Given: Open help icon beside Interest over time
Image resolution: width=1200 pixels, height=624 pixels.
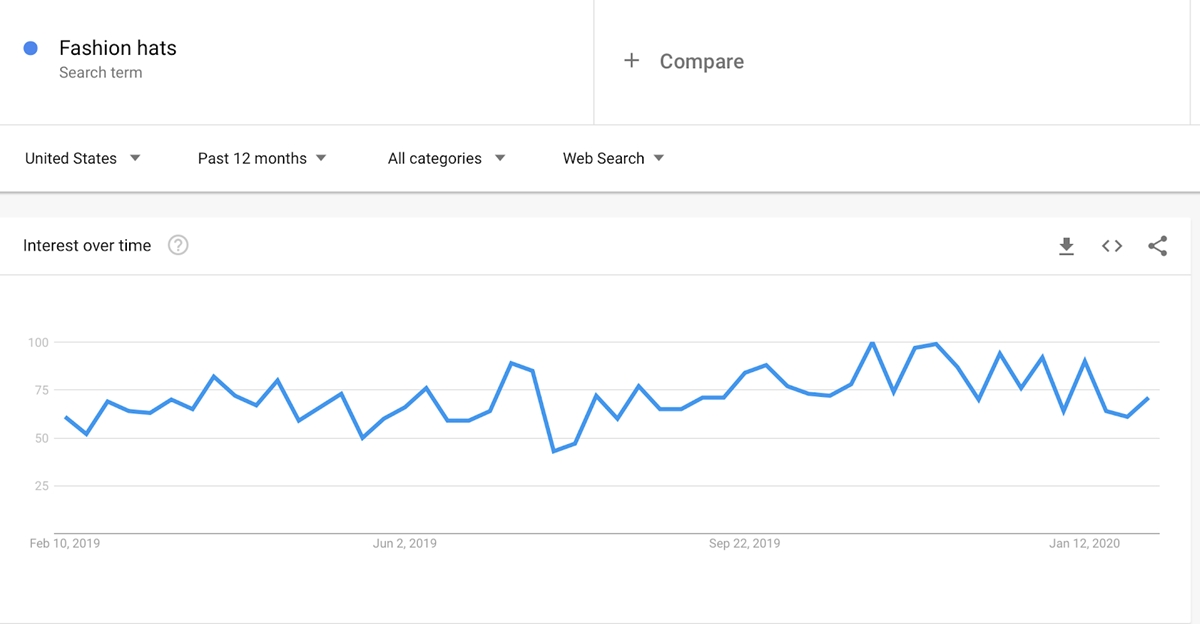Looking at the screenshot, I should (x=178, y=245).
